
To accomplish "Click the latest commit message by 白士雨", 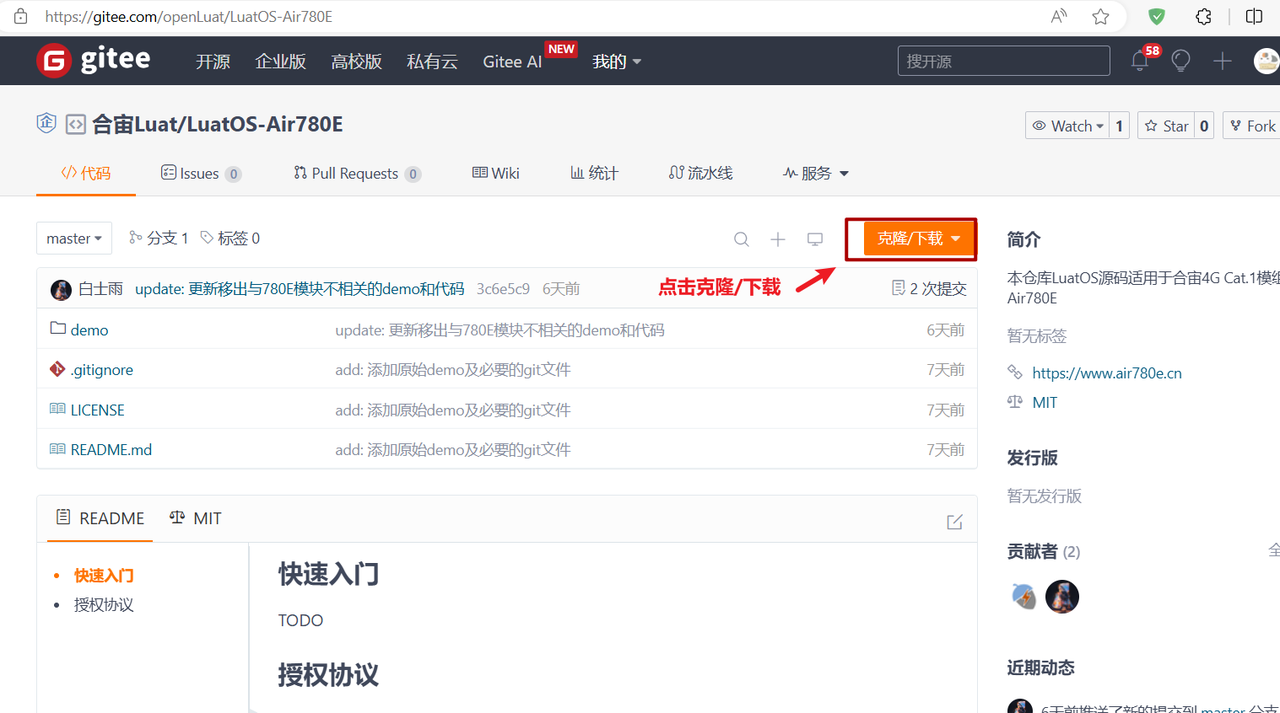I will point(299,288).
